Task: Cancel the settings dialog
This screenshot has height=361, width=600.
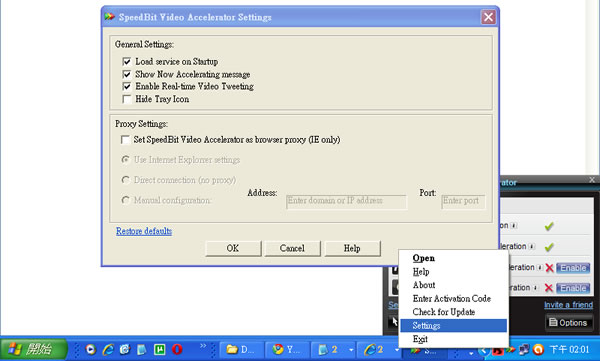Action: click(292, 248)
